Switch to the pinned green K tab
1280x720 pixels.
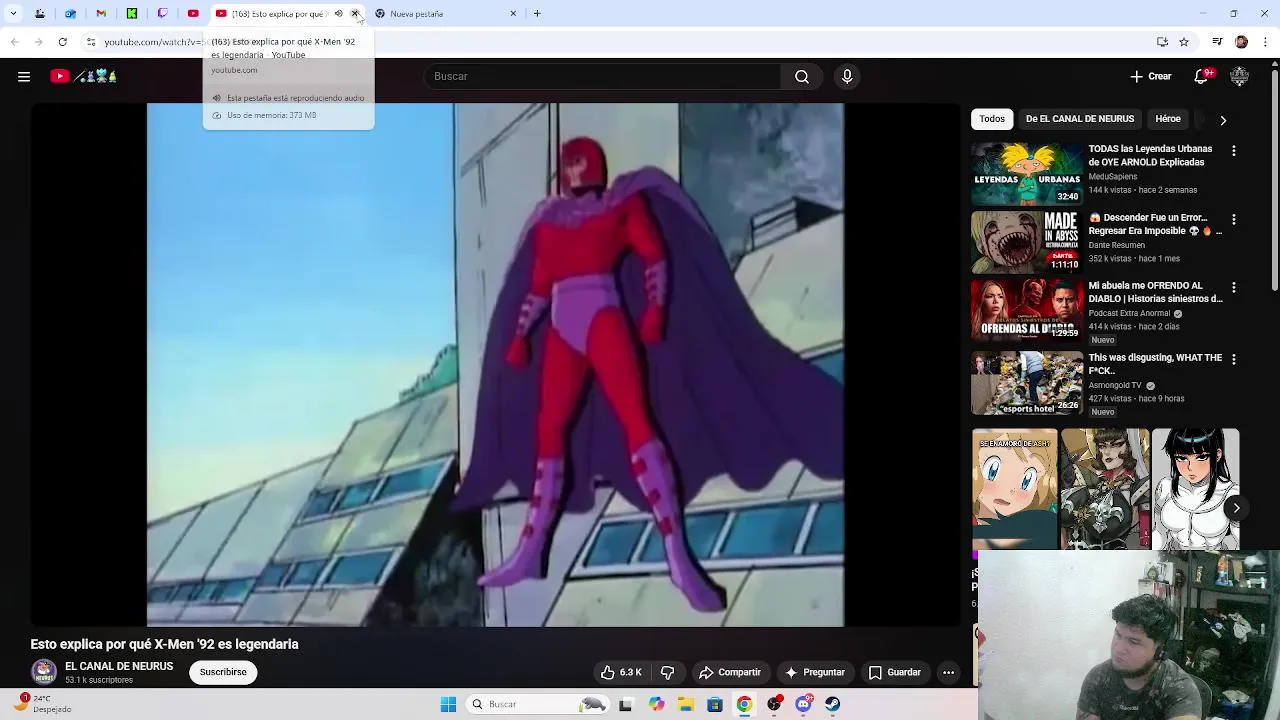point(132,14)
